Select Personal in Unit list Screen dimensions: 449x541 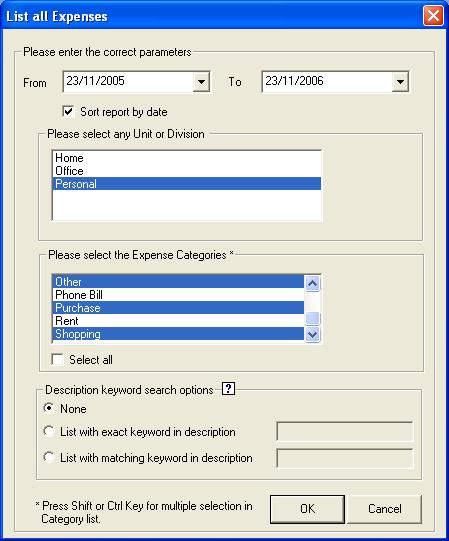pos(187,184)
